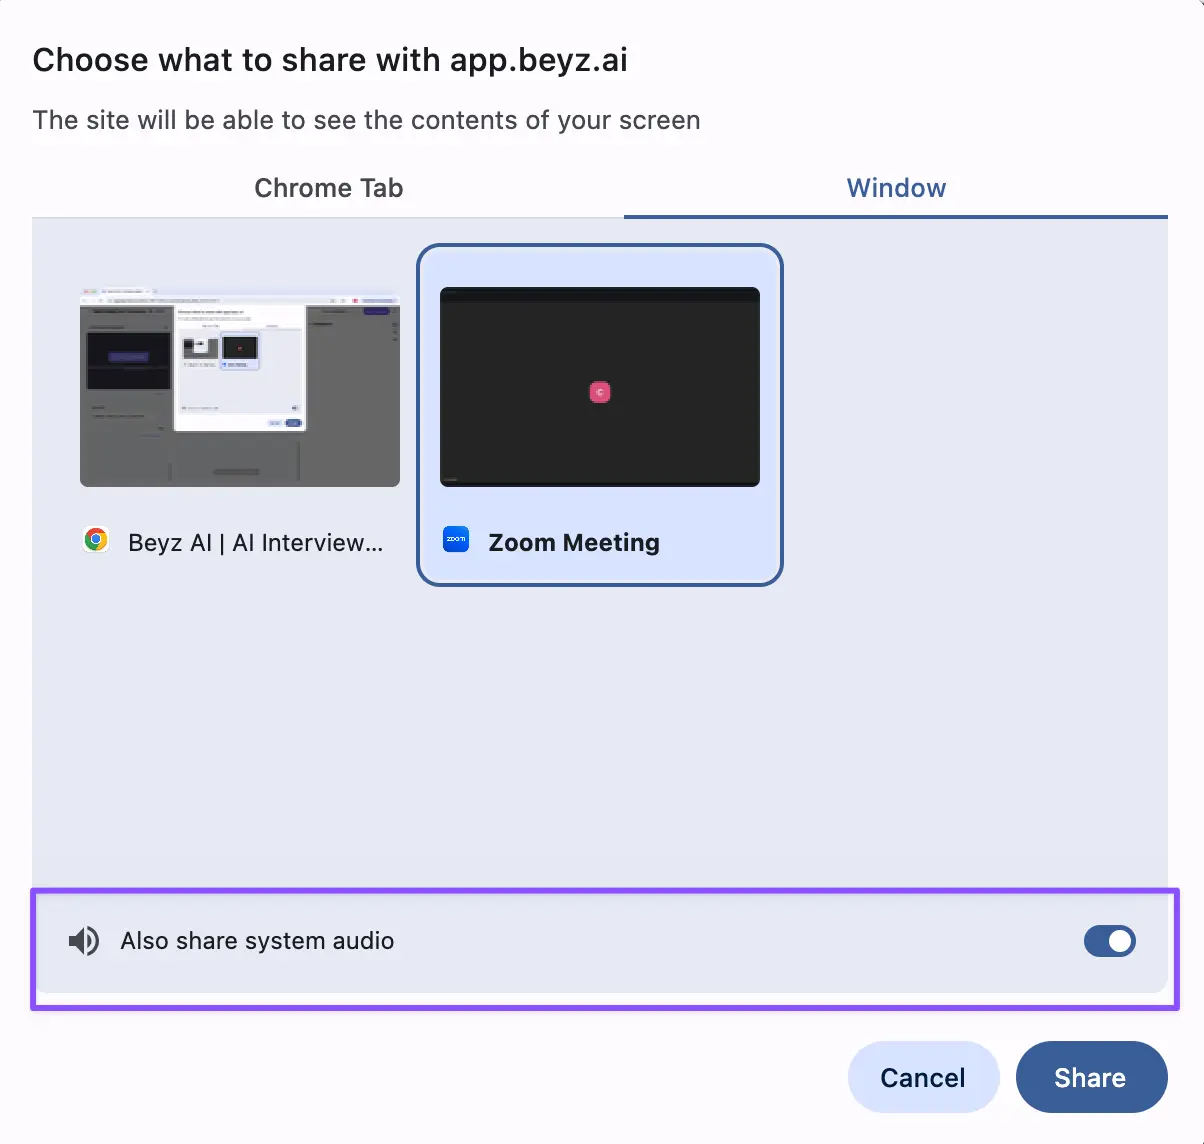The image size is (1204, 1144).
Task: Click the pink avatar in Zoom preview
Action: 600,393
